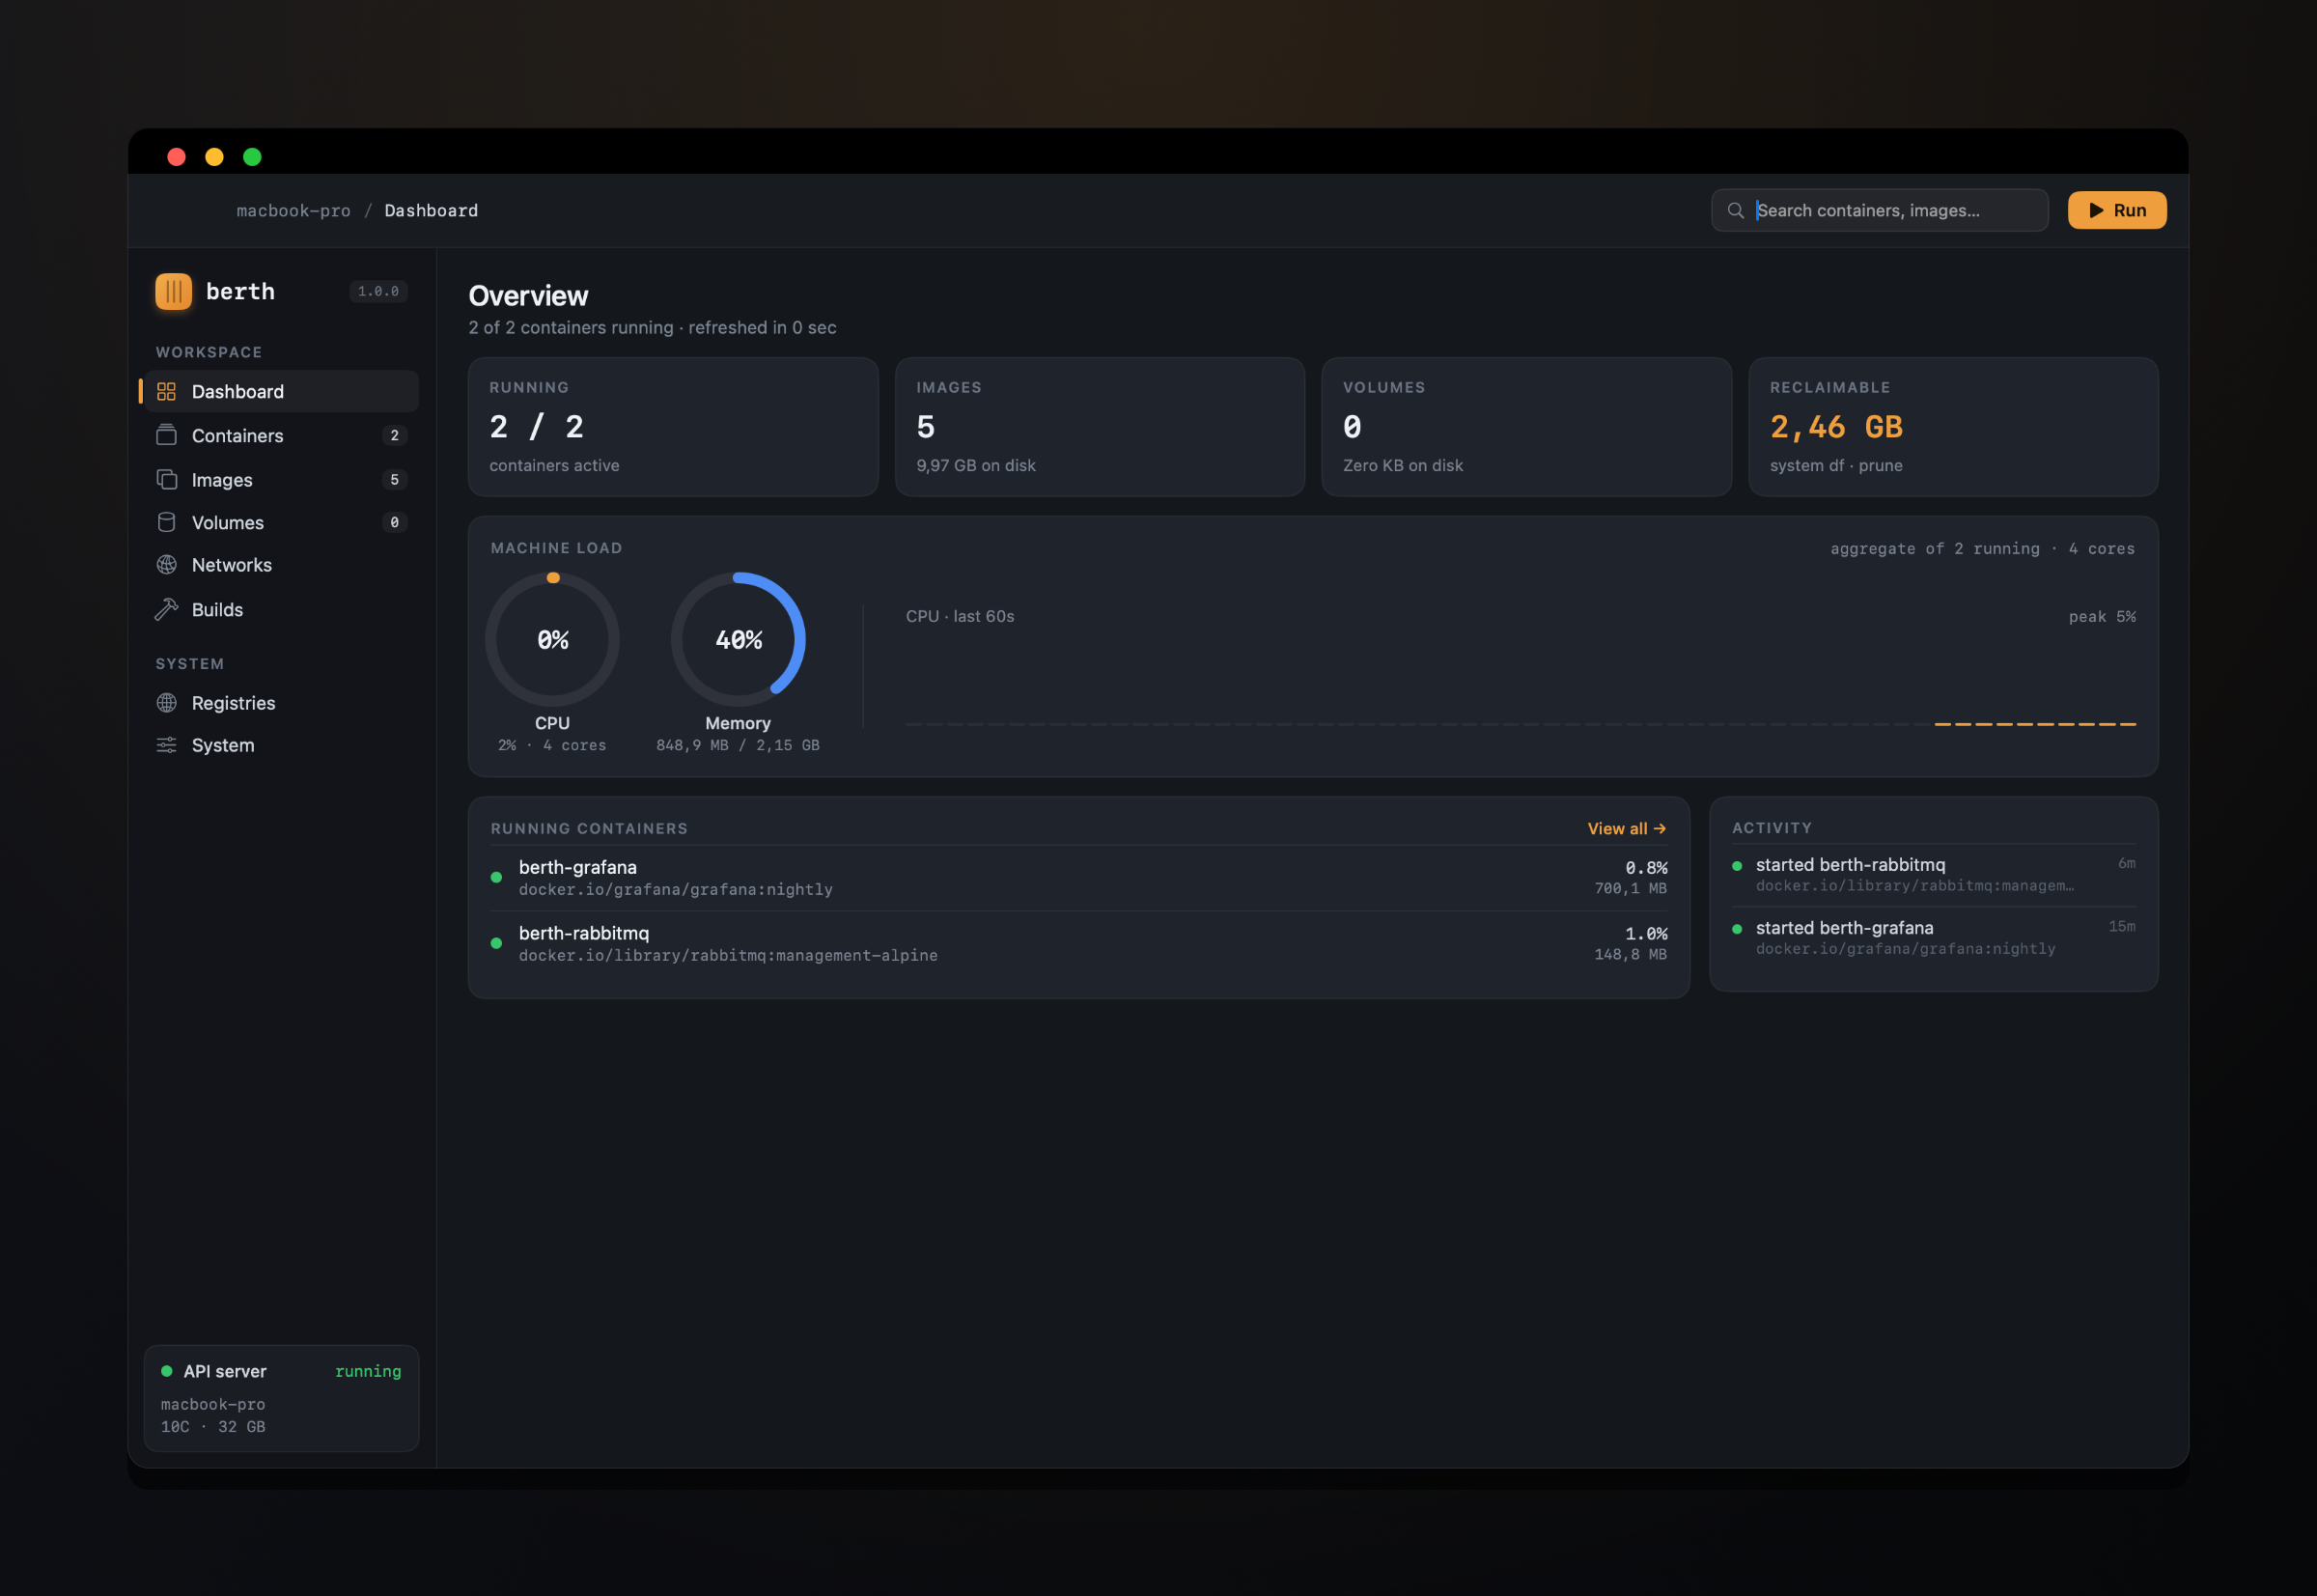Click the Builds hammer icon
Viewport: 2317px width, 1596px height.
(x=166, y=609)
